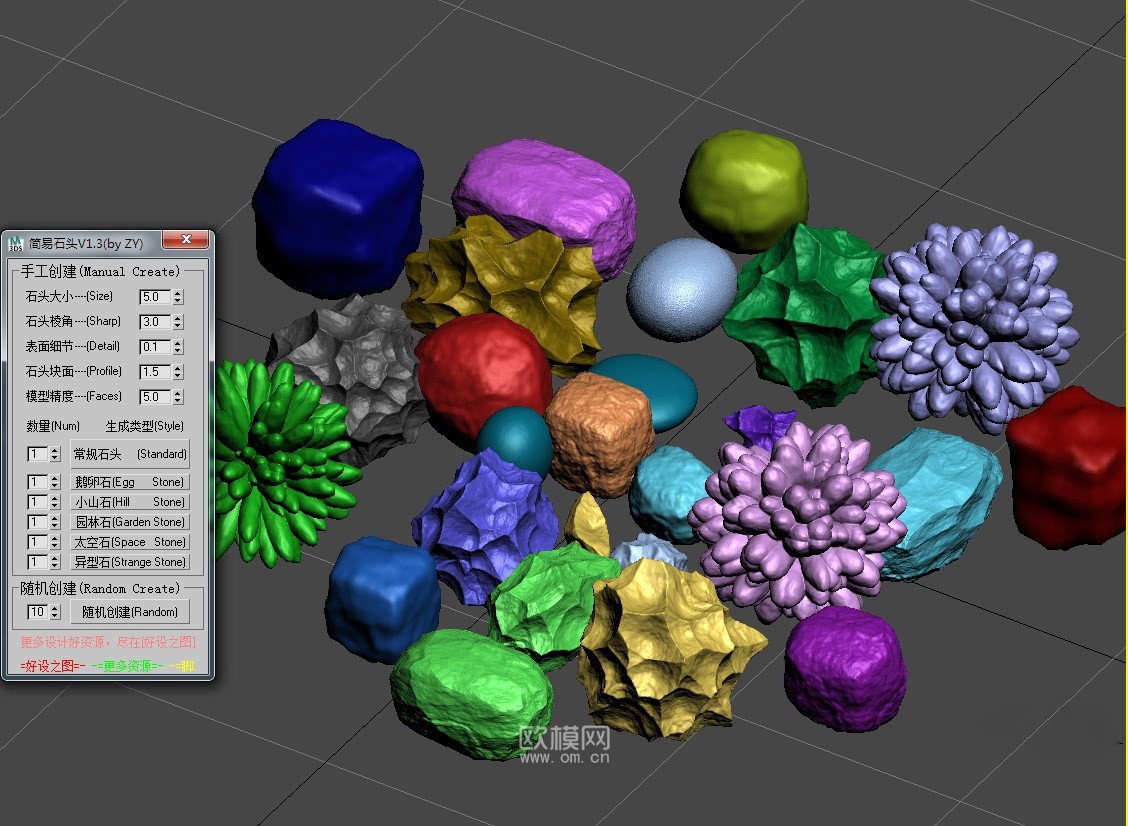The height and width of the screenshot is (826, 1128).
Task: Select the olive yellow-green rounded stone in viewport
Action: click(x=745, y=189)
